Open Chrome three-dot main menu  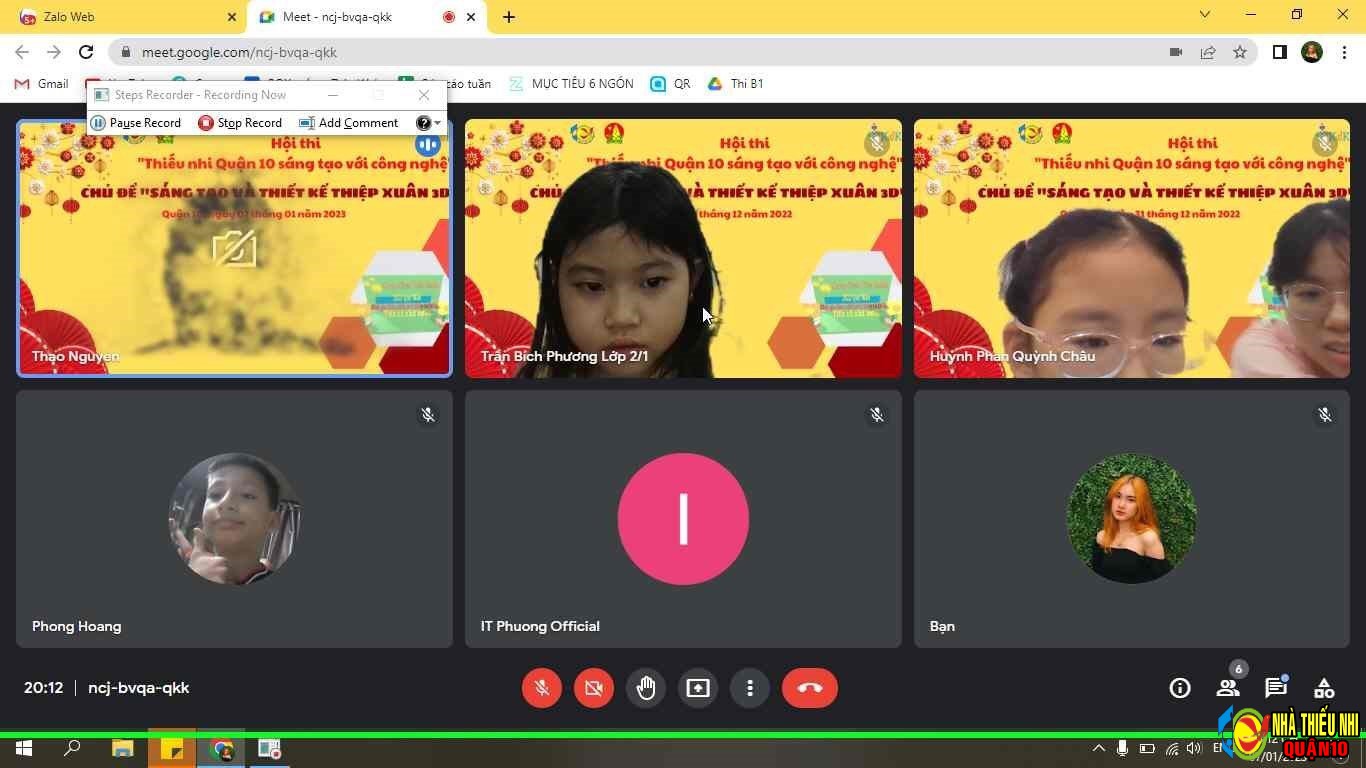tap(1343, 52)
